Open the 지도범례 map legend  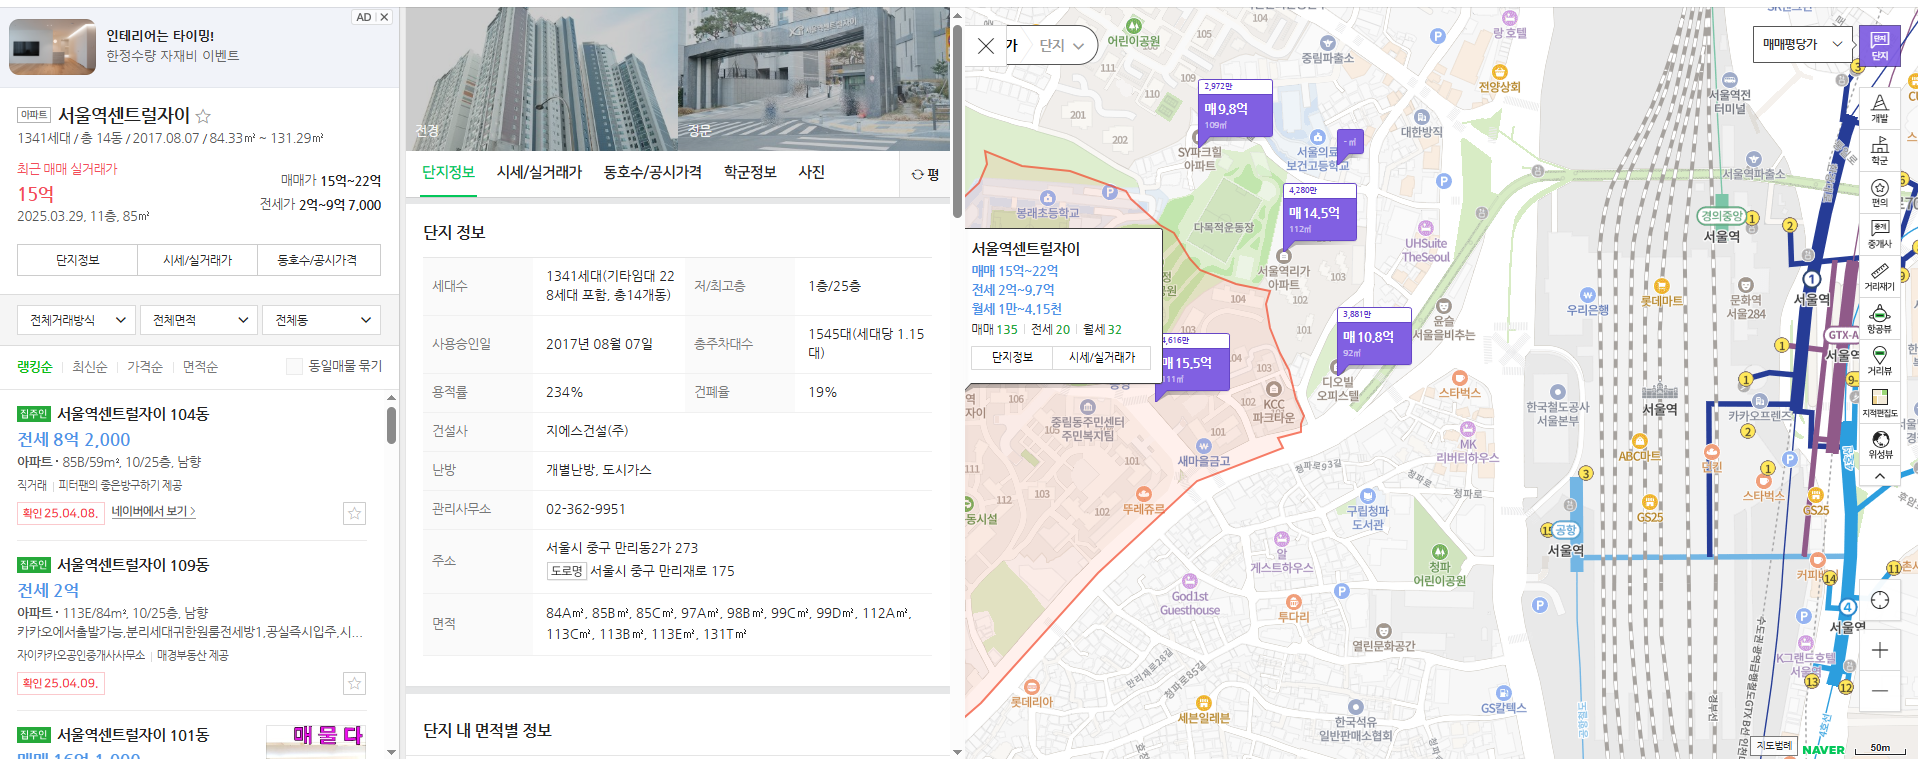point(1775,746)
